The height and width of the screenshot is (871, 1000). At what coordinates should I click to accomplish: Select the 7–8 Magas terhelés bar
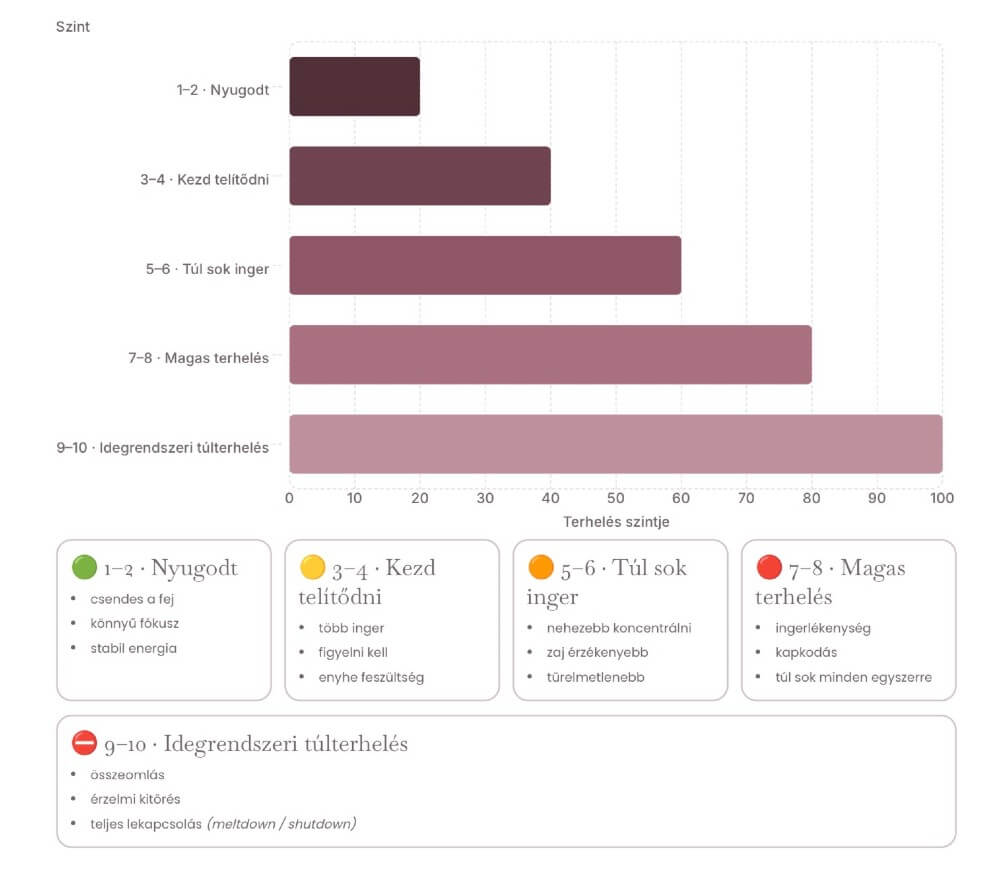pyautogui.click(x=550, y=355)
